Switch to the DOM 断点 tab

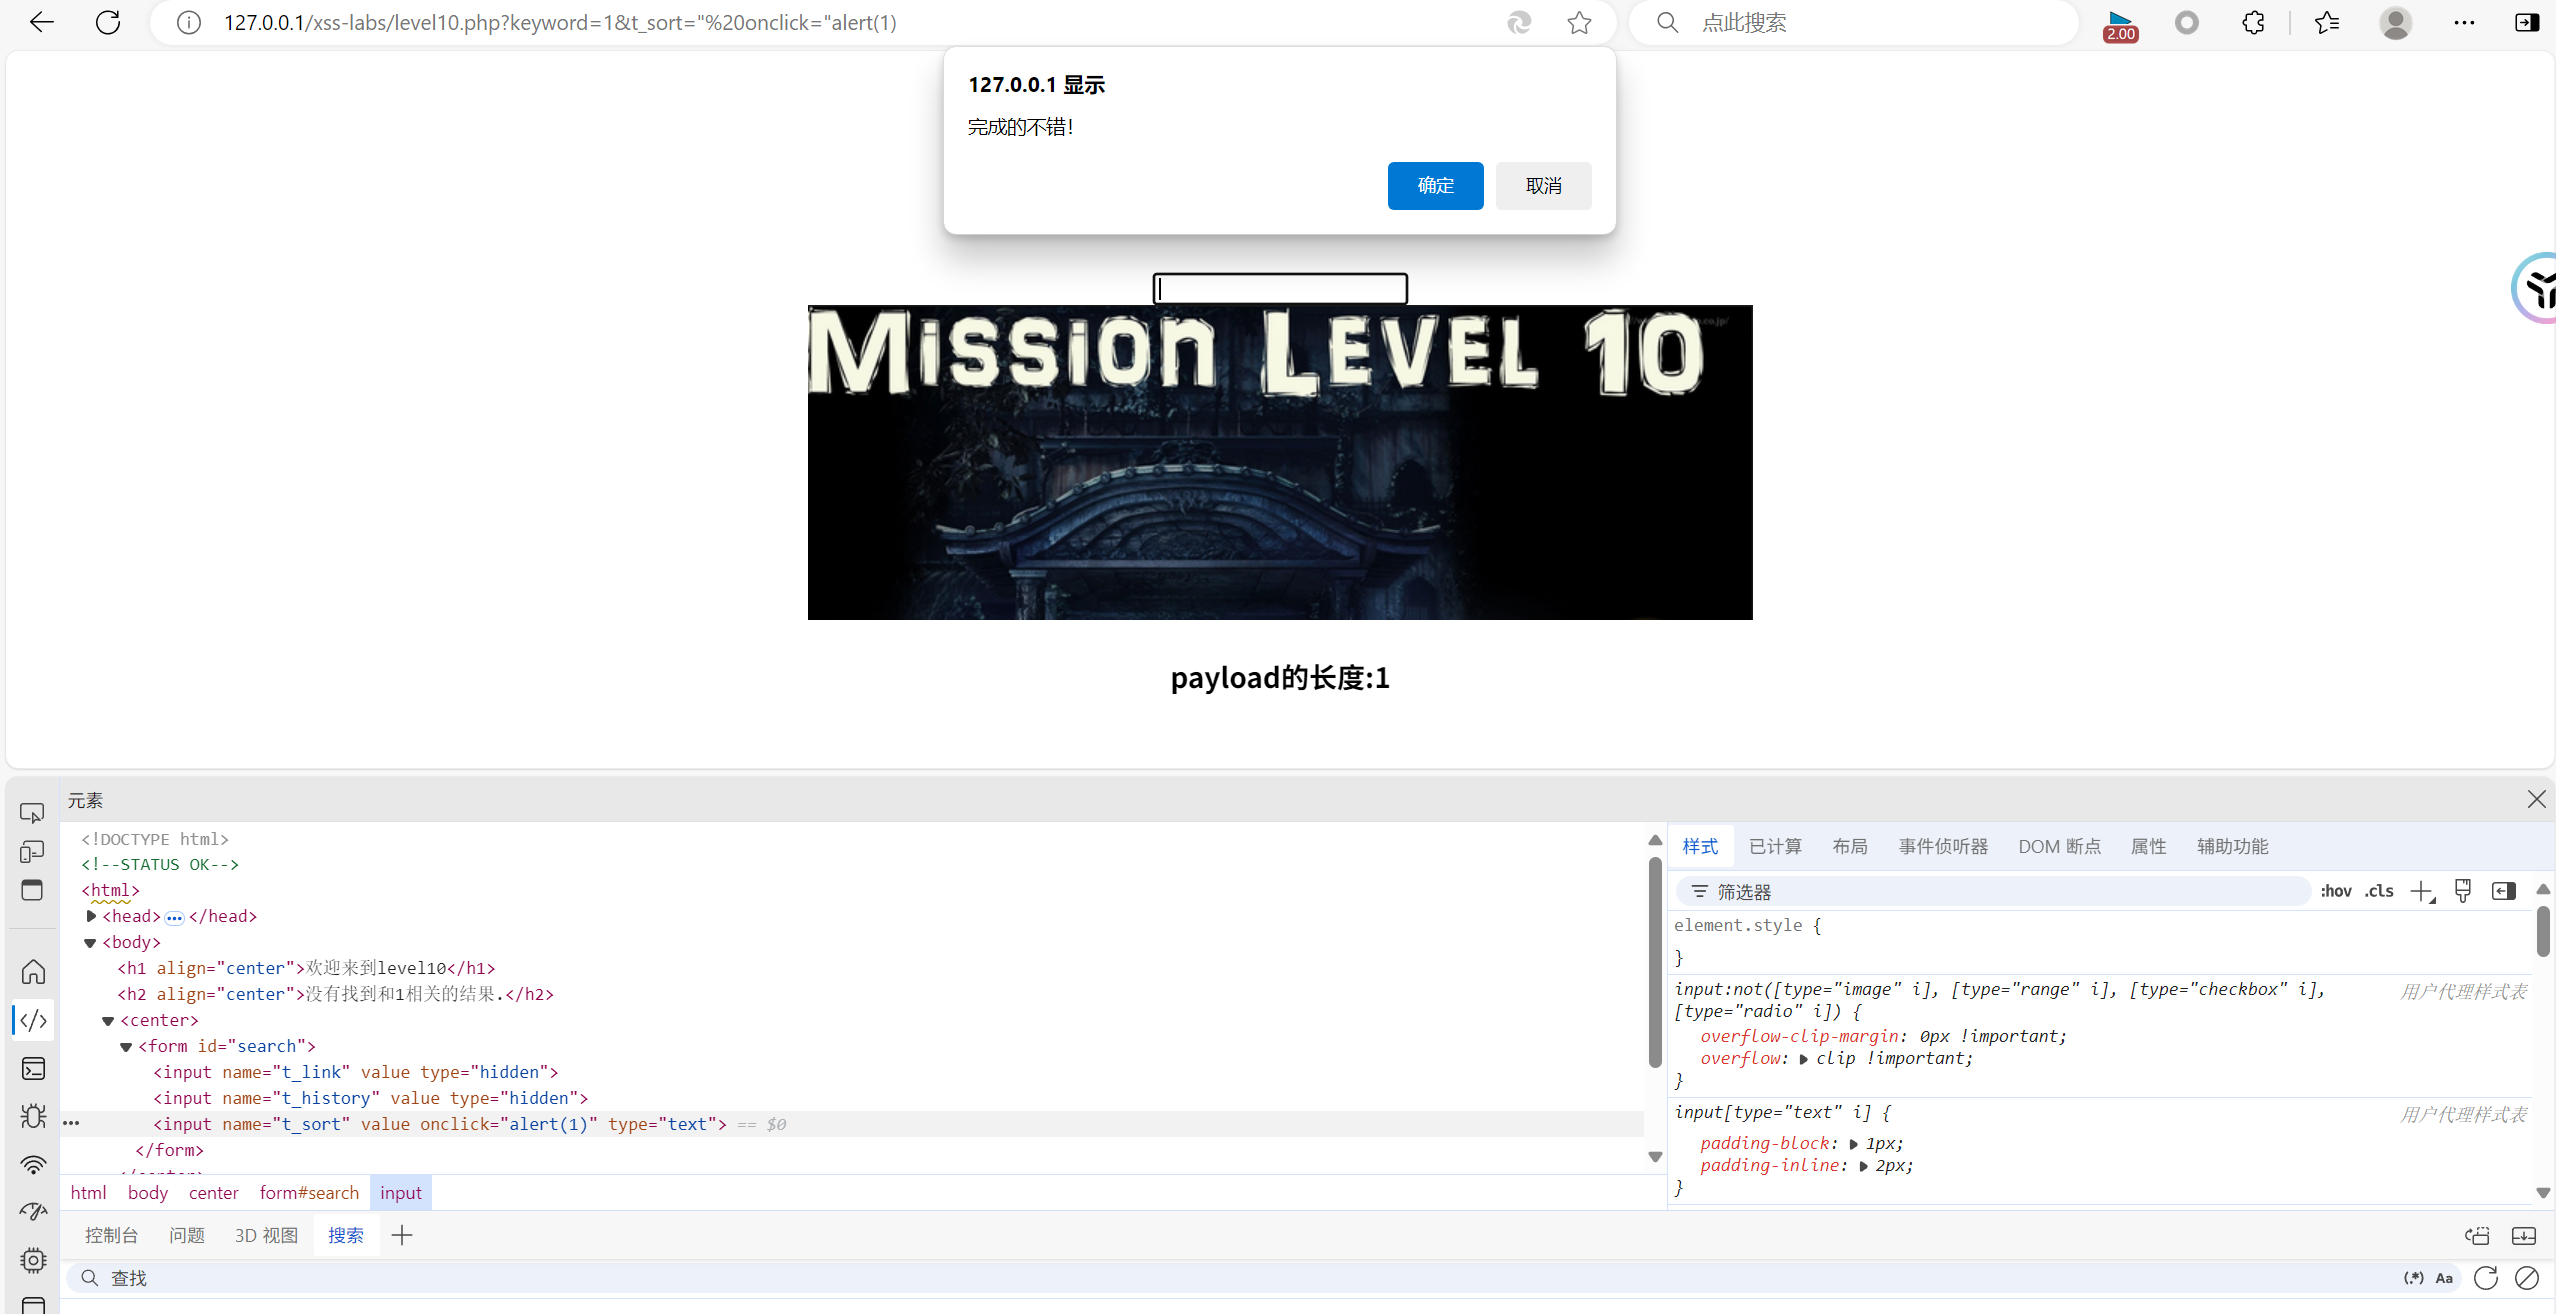[x=2058, y=846]
